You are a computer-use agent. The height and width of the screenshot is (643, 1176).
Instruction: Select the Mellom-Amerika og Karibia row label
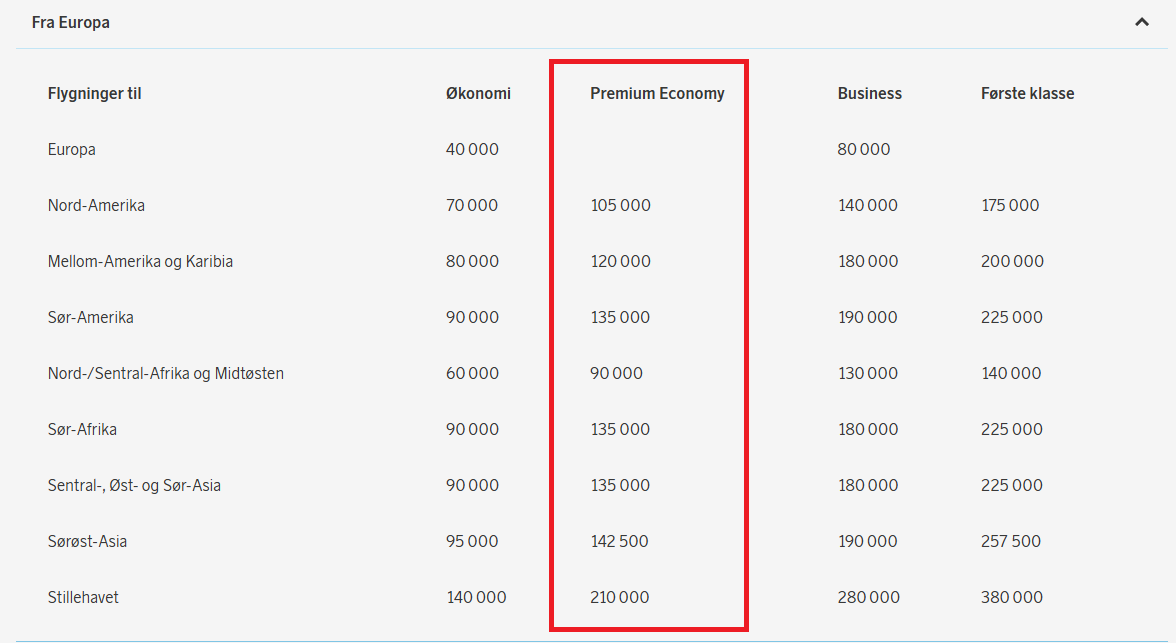[140, 261]
